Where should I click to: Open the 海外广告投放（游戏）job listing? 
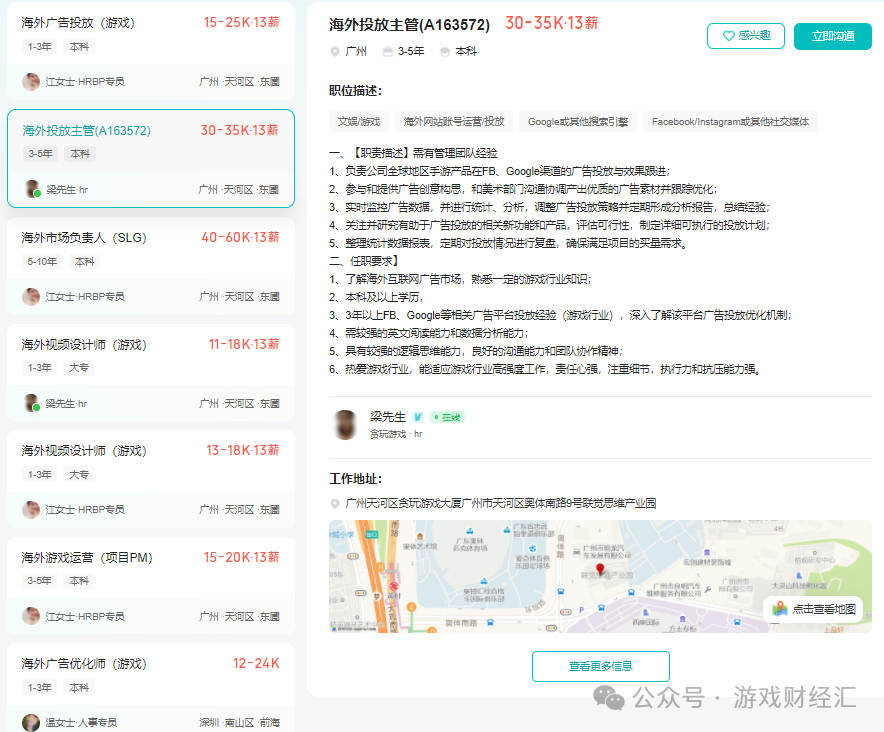78,23
